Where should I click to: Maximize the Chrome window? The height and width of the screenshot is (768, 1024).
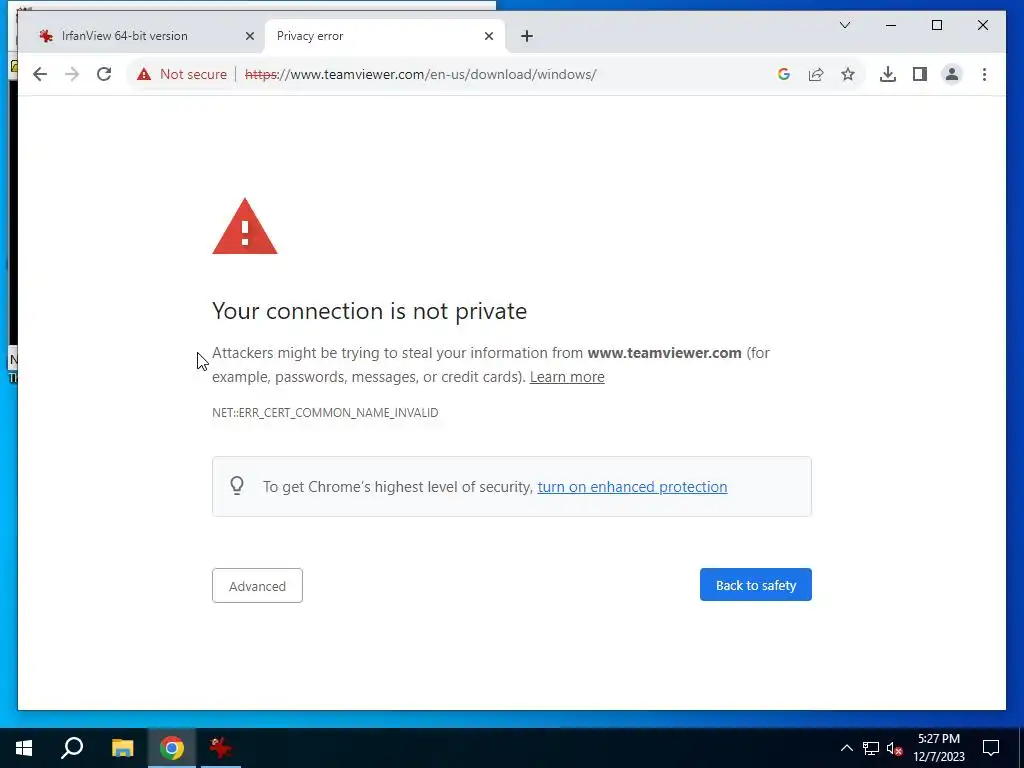(x=936, y=25)
